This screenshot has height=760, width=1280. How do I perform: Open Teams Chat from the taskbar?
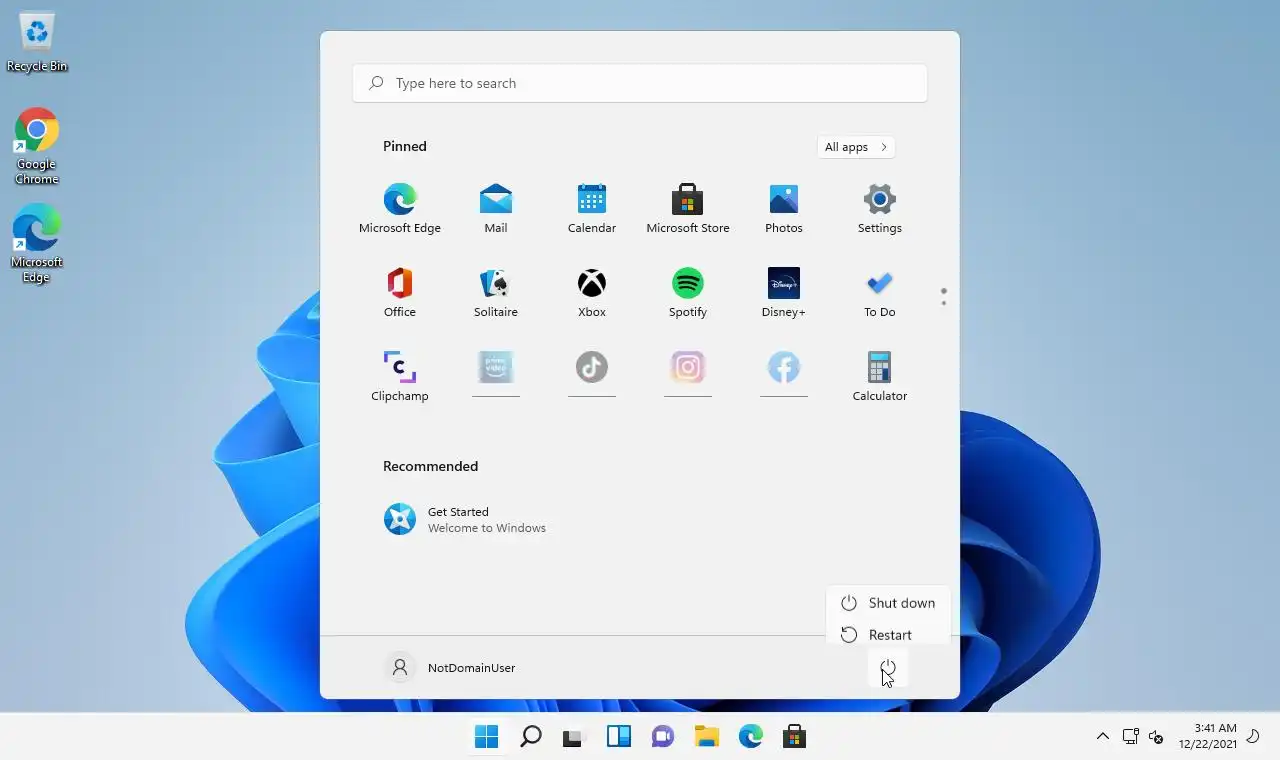point(663,737)
